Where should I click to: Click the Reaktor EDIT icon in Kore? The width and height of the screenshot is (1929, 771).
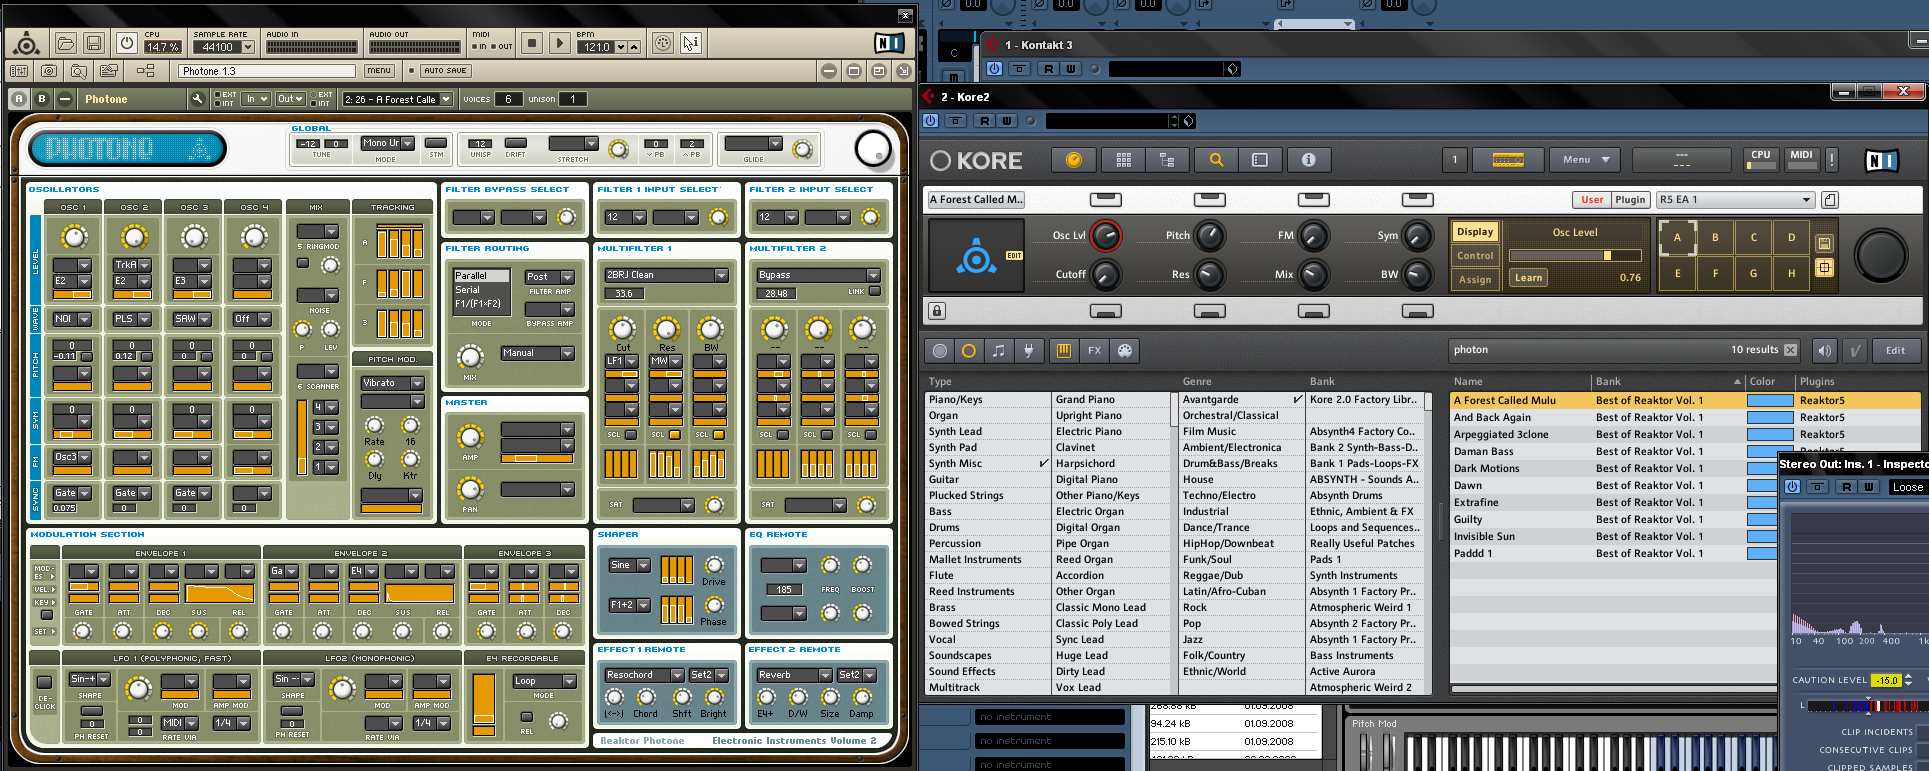pyautogui.click(x=1014, y=256)
